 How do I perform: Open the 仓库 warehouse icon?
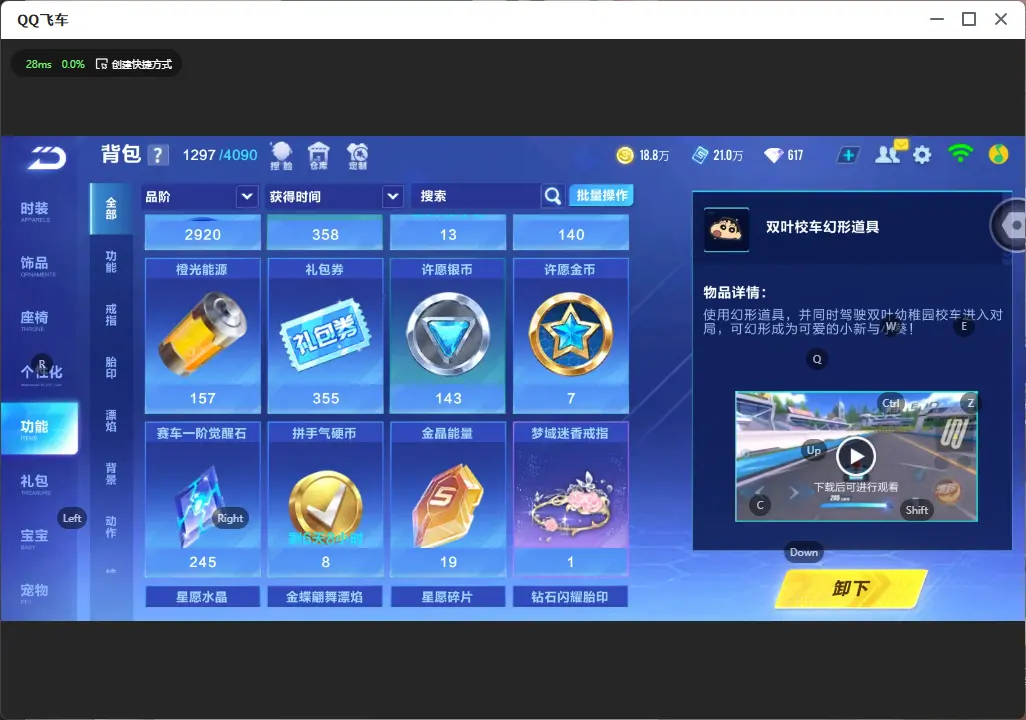click(x=319, y=156)
